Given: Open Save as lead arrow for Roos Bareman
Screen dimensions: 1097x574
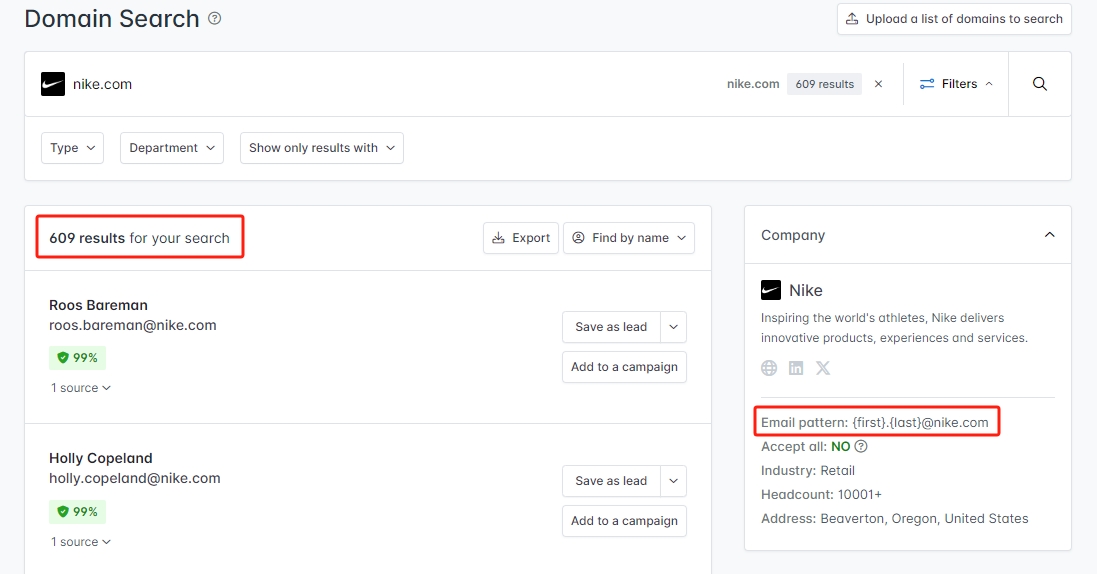Looking at the screenshot, I should pyautogui.click(x=674, y=327).
